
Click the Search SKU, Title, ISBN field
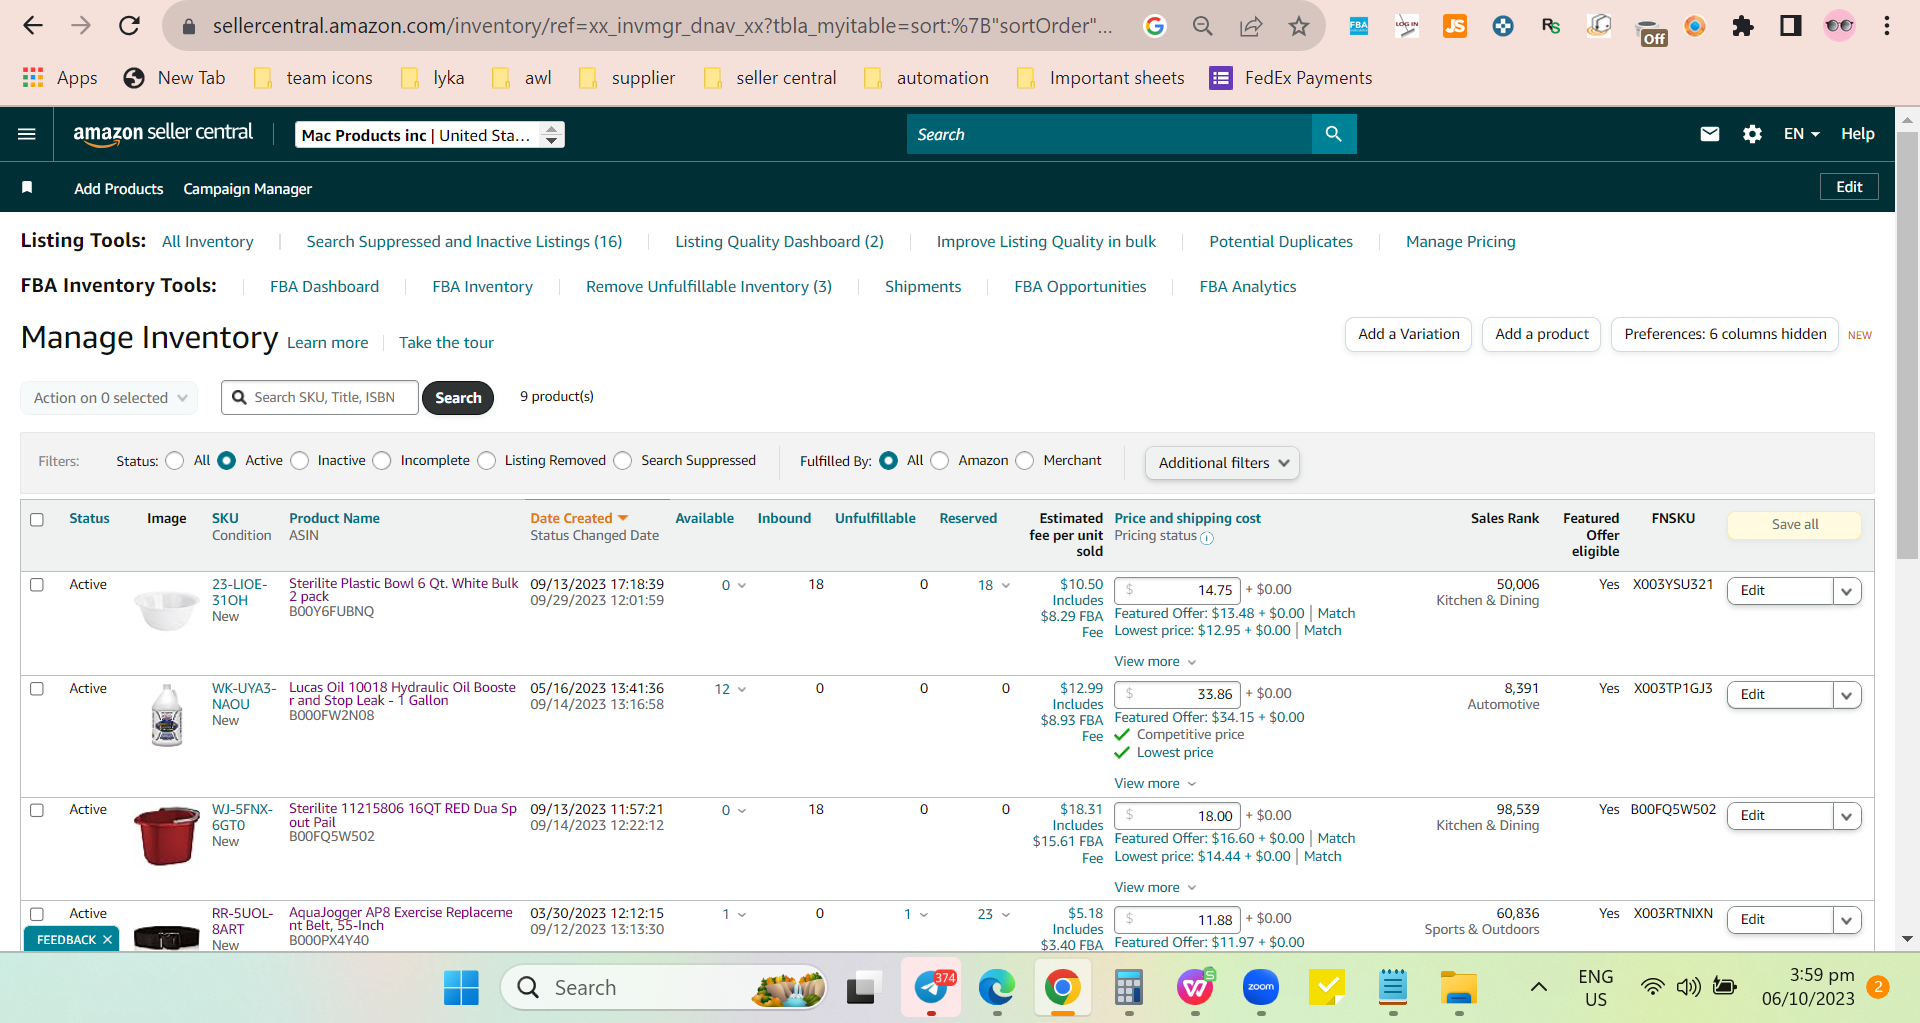click(x=320, y=398)
